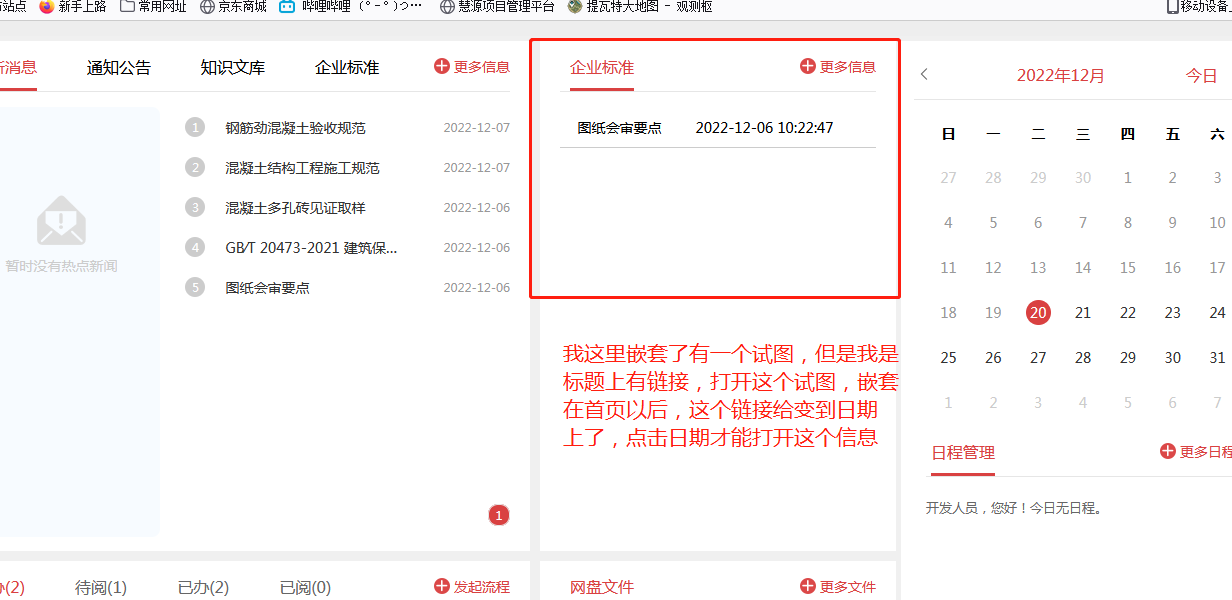Image resolution: width=1232 pixels, height=600 pixels.
Task: Click the red notification badge showing 1
Action: (498, 515)
